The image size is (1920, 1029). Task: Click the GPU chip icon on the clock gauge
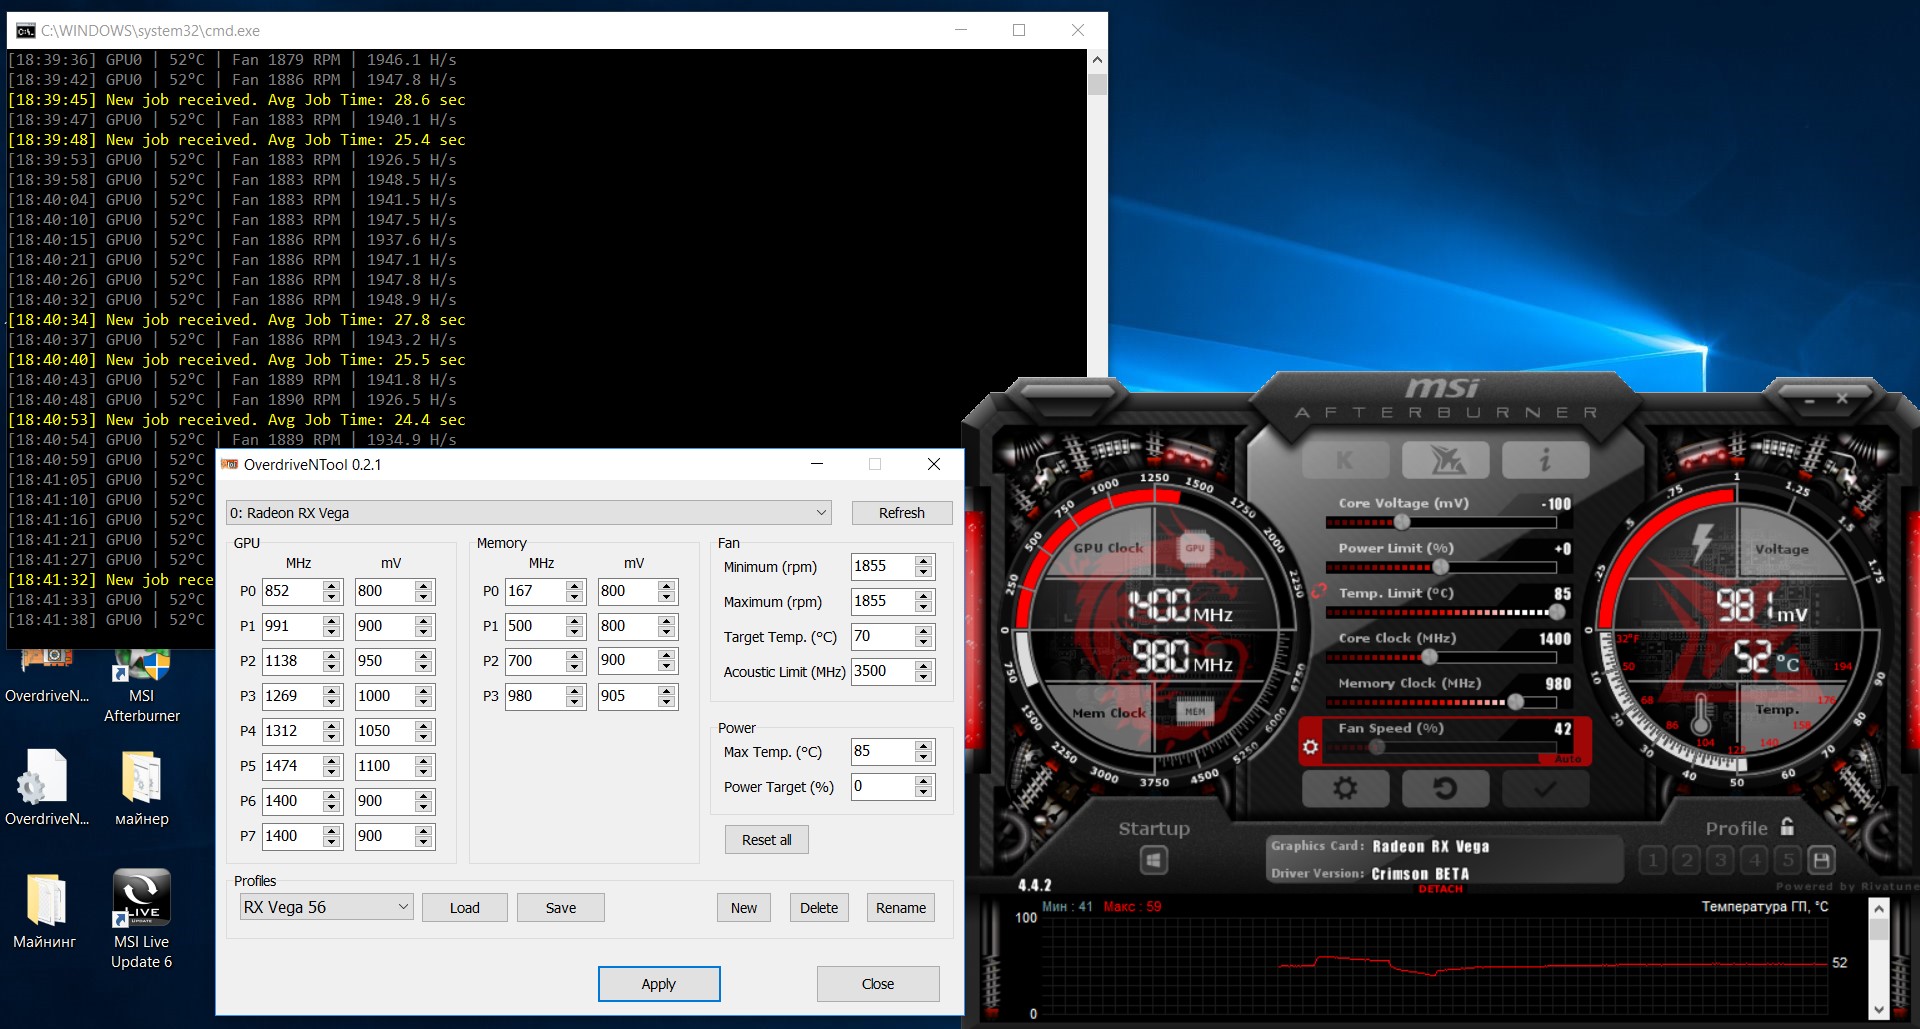pyautogui.click(x=1195, y=548)
